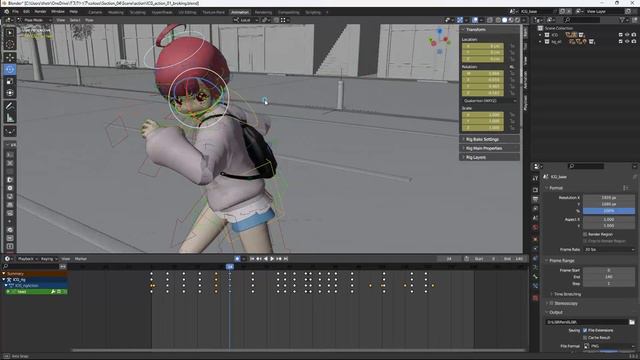The height and width of the screenshot is (360, 640).
Task: Toggle the Render Region checkbox
Action: (x=585, y=234)
